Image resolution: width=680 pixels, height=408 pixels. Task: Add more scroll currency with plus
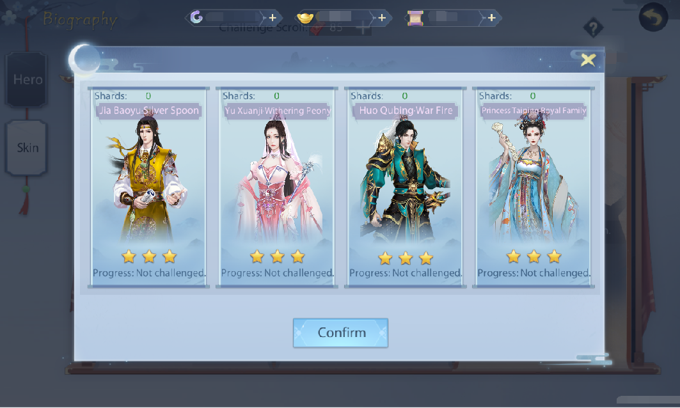491,18
